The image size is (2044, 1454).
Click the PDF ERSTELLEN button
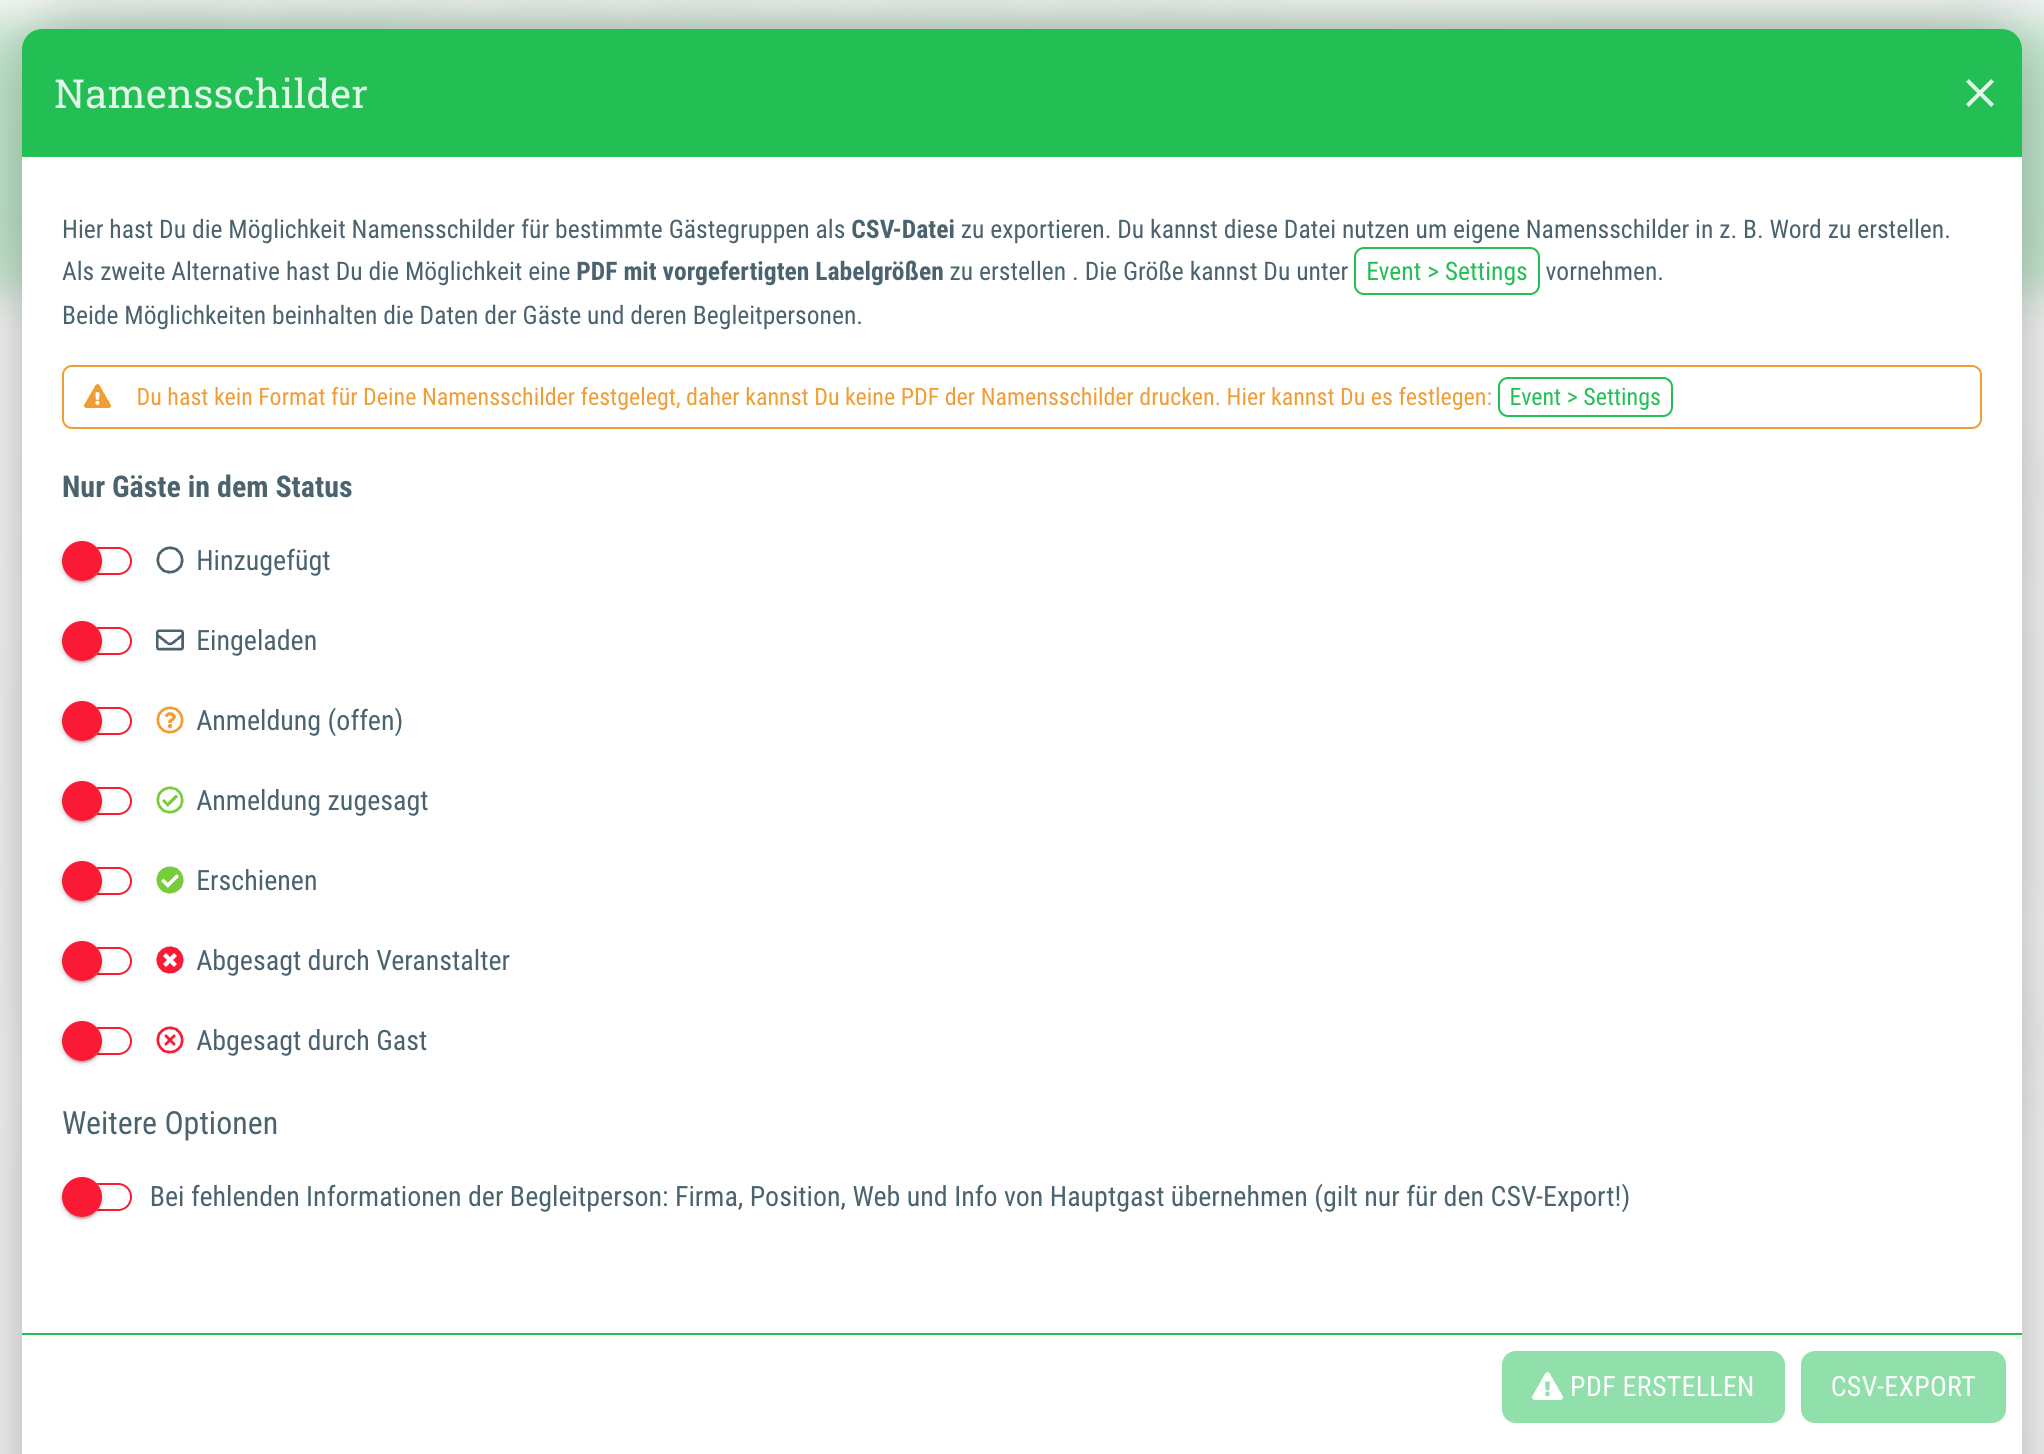pyautogui.click(x=1642, y=1387)
